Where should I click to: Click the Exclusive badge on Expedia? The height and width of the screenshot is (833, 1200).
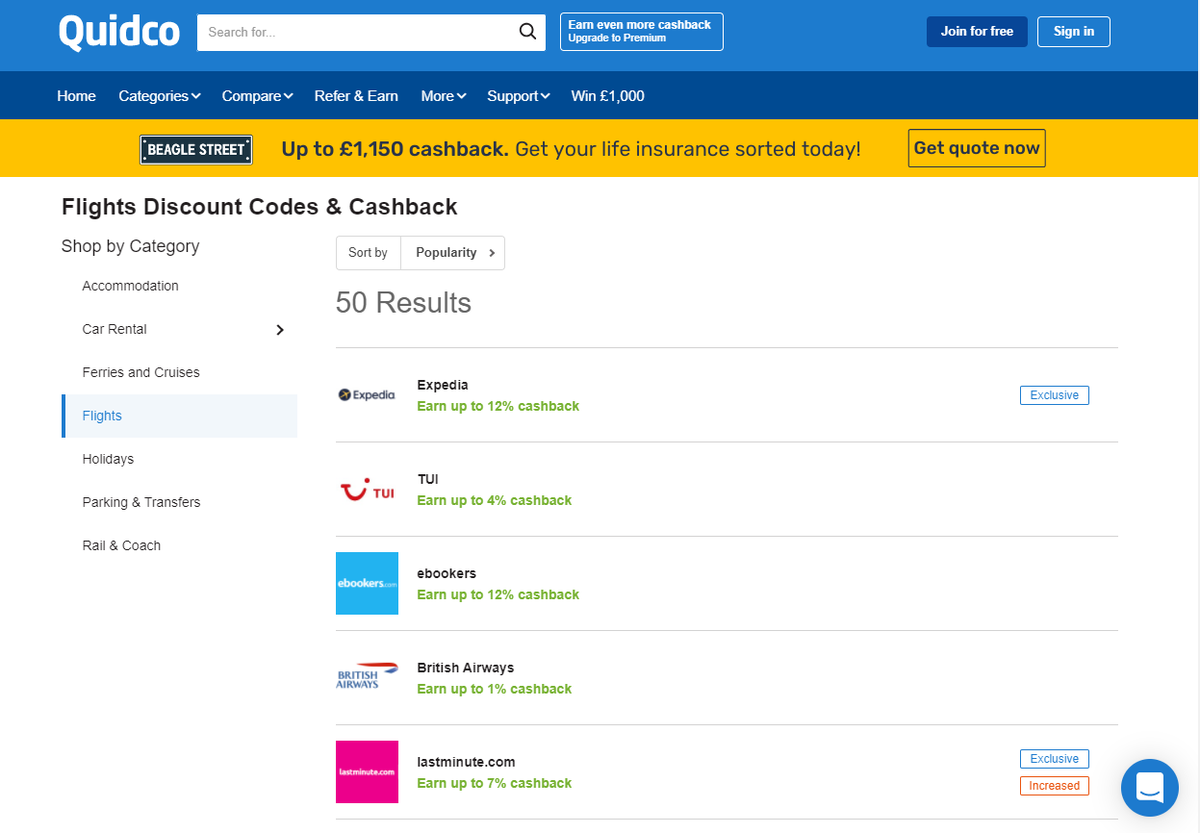coord(1054,394)
